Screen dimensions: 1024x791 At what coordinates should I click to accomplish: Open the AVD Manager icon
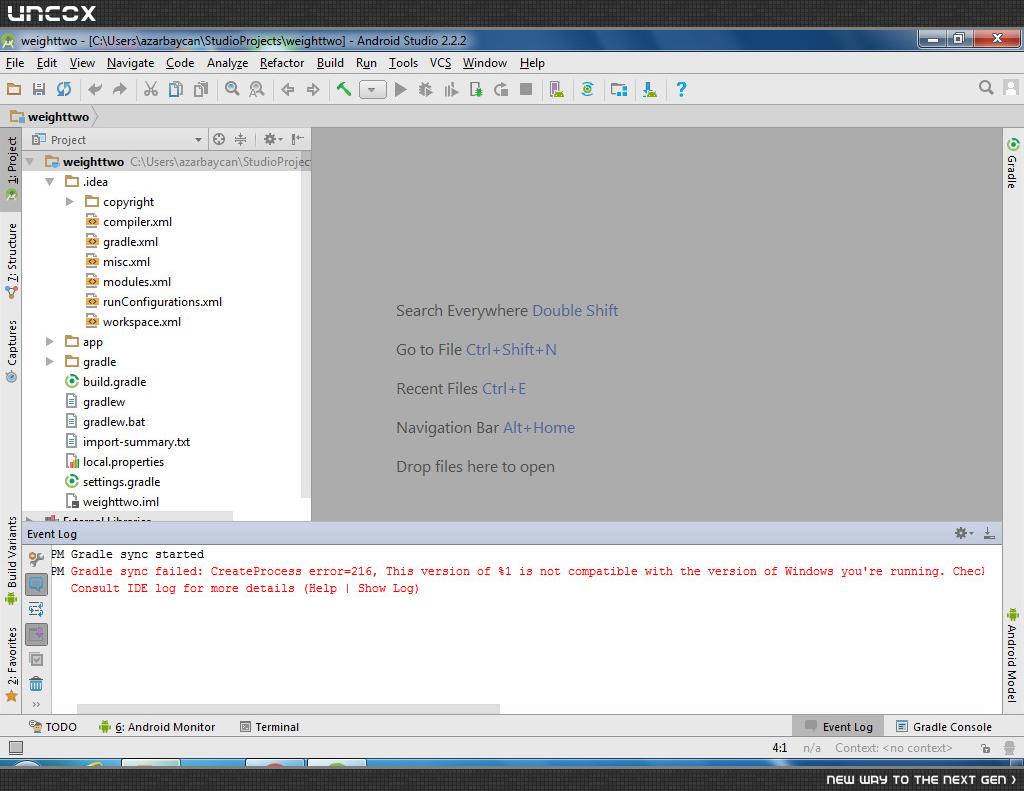point(556,89)
